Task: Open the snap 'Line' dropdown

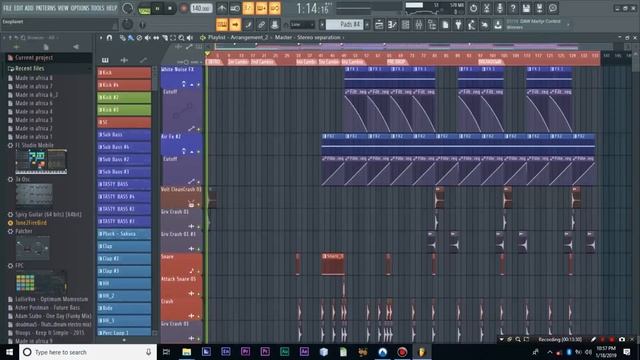Action: pos(302,25)
